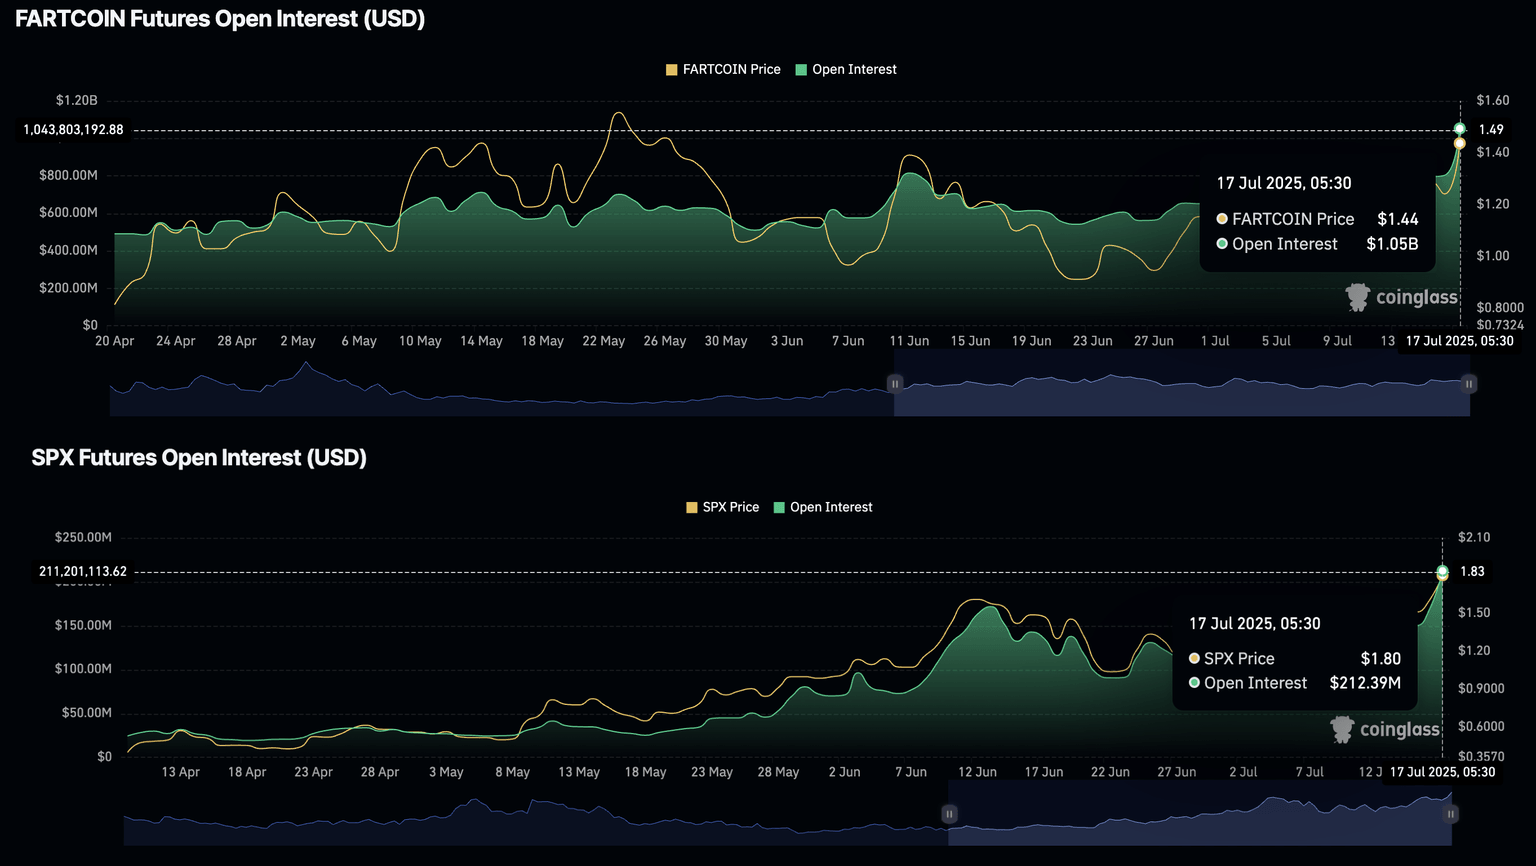Click the FARTCOIN Futures Open Interest title
Screen dimensions: 1536x866
[x=220, y=19]
